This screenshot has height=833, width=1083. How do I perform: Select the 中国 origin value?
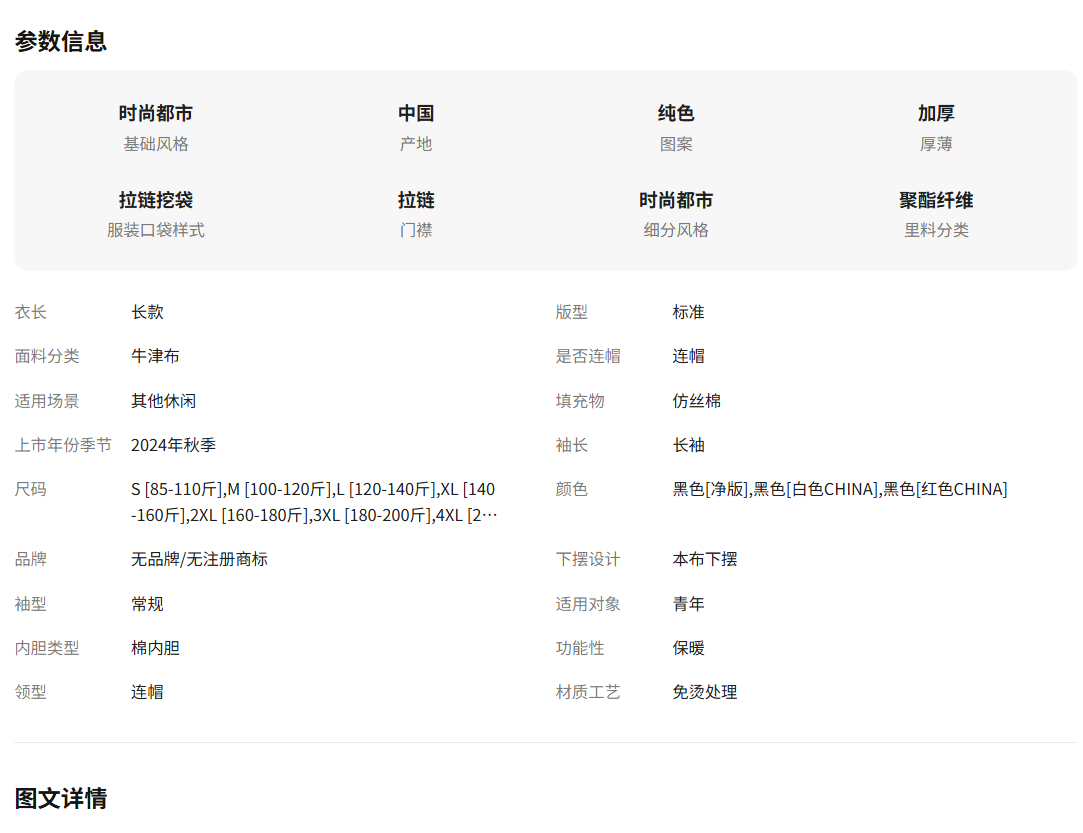[416, 114]
